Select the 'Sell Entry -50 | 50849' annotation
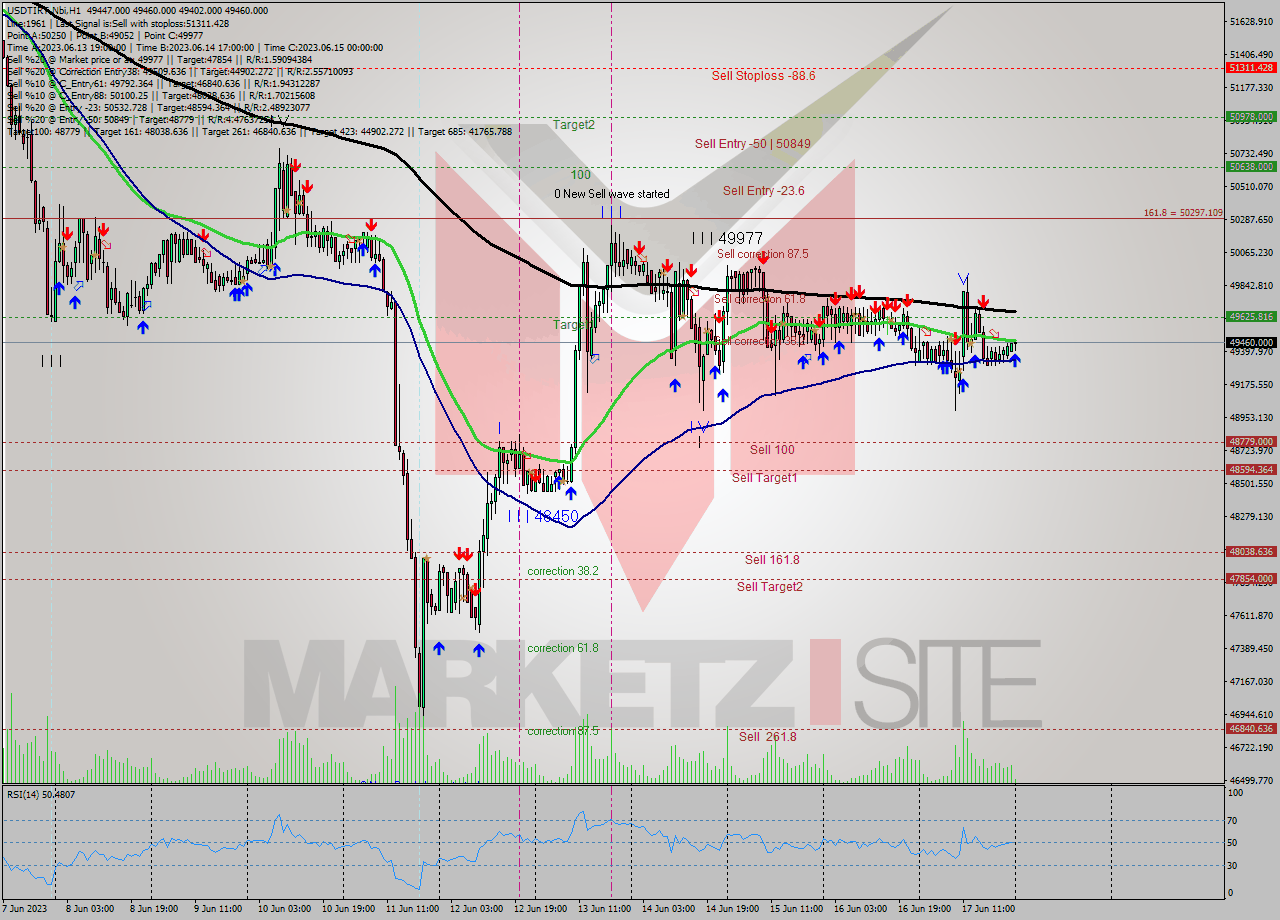 coord(752,144)
